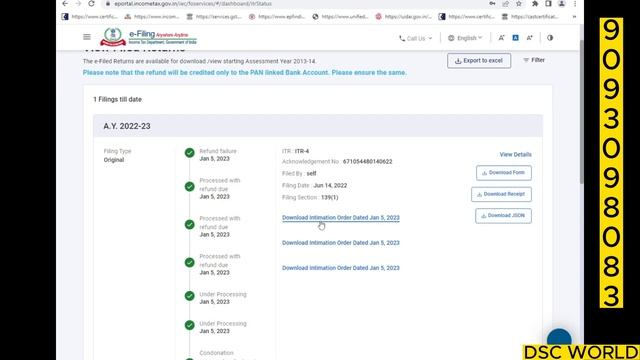Decrease font size with A- icon
This screenshot has width=640, height=360.
[x=501, y=38]
